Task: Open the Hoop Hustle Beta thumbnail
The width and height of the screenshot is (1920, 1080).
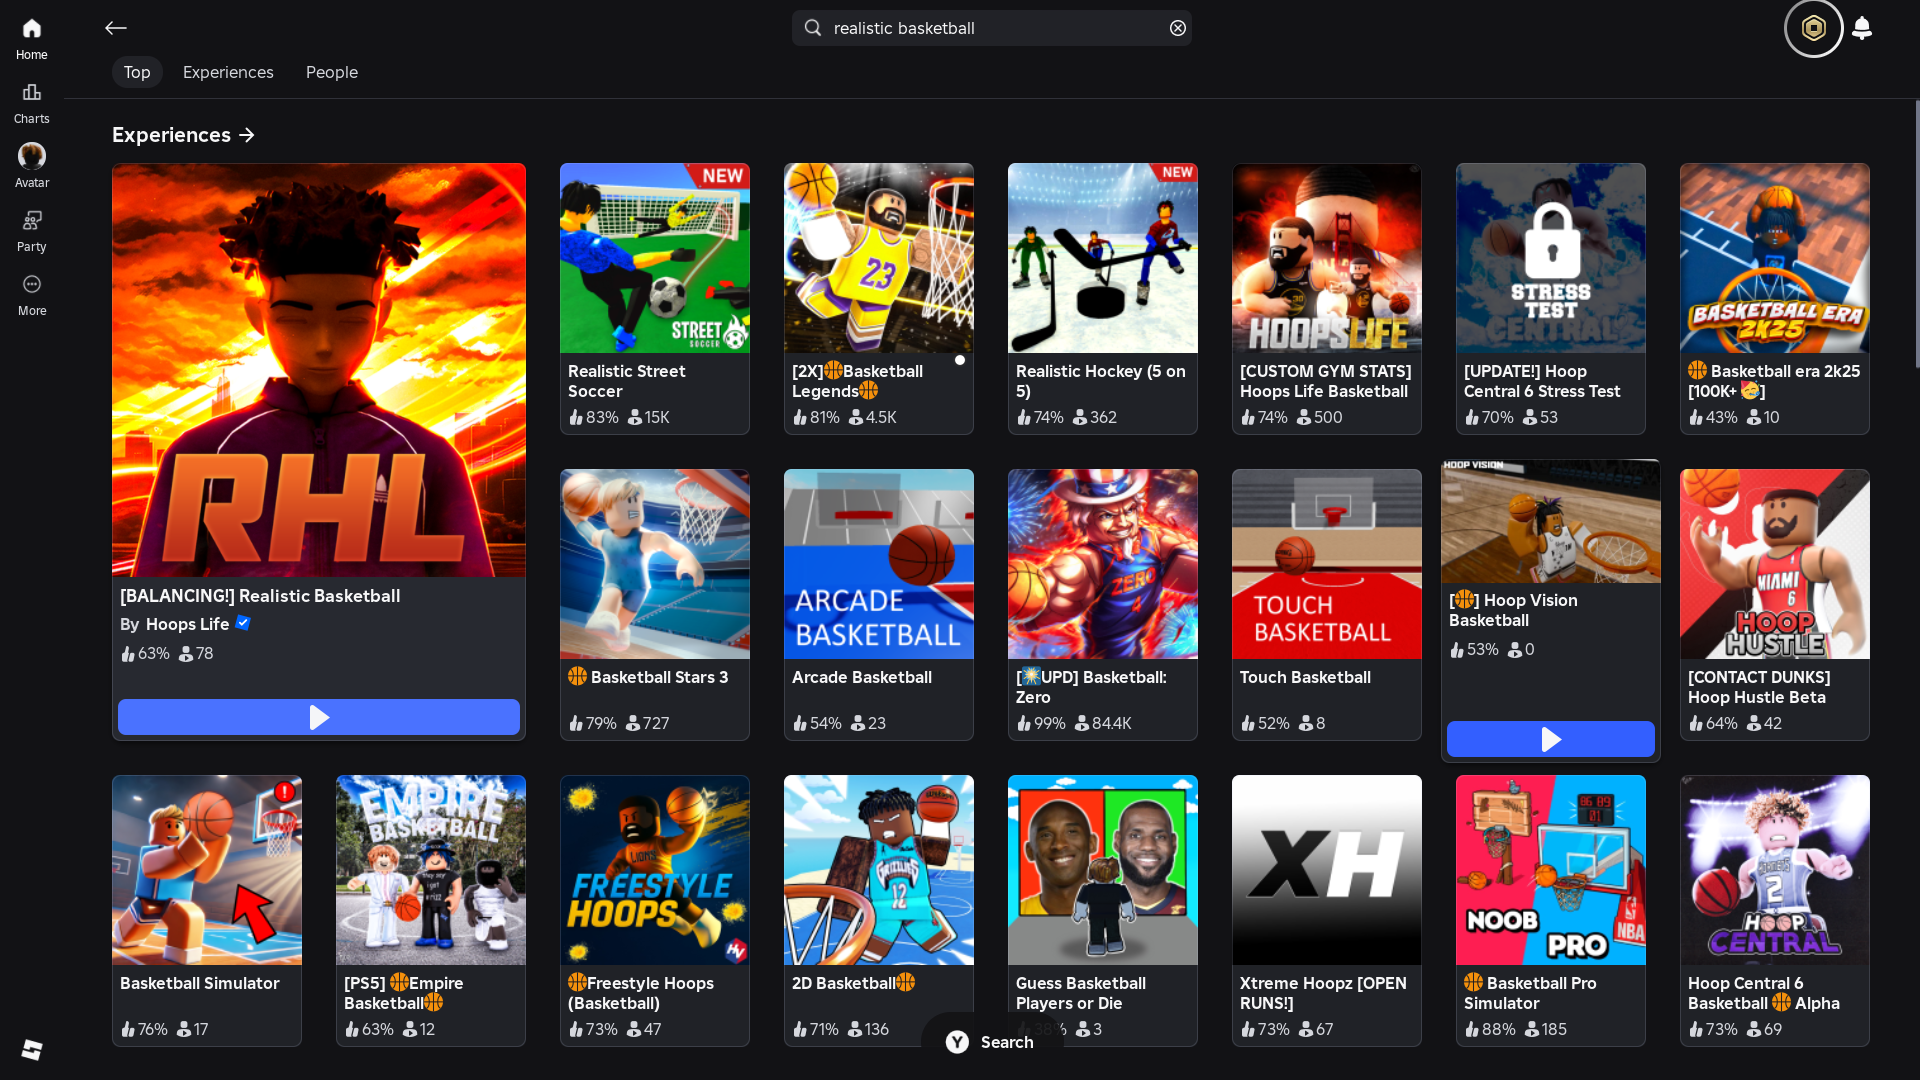Action: click(x=1775, y=564)
